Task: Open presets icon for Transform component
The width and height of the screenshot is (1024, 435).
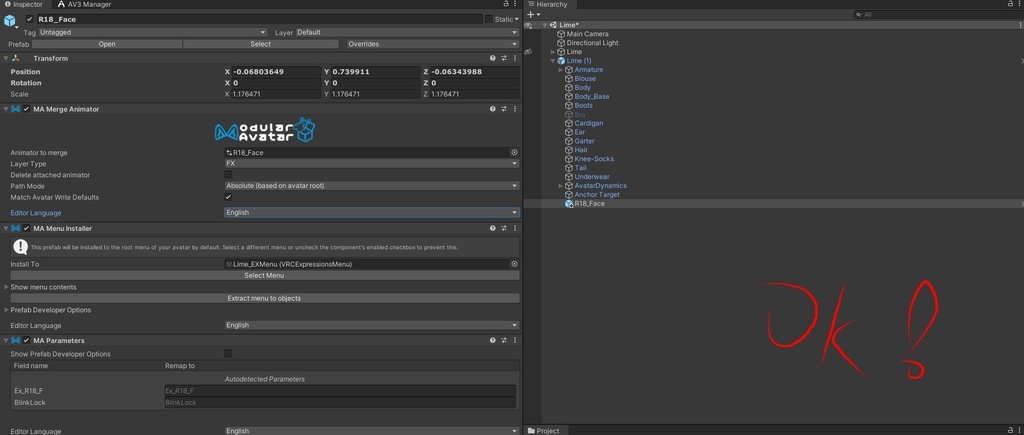Action: (504, 58)
